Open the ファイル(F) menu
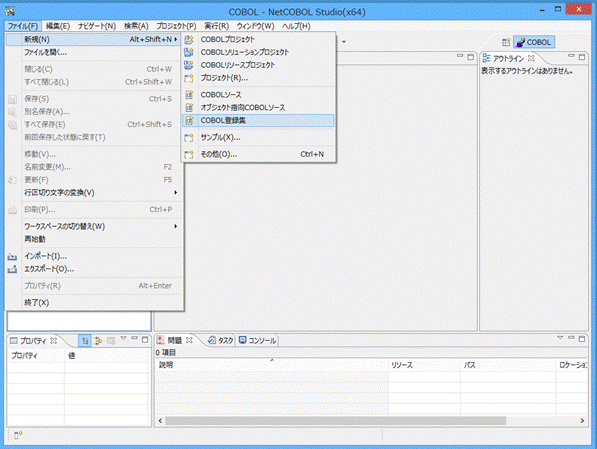 coord(23,26)
